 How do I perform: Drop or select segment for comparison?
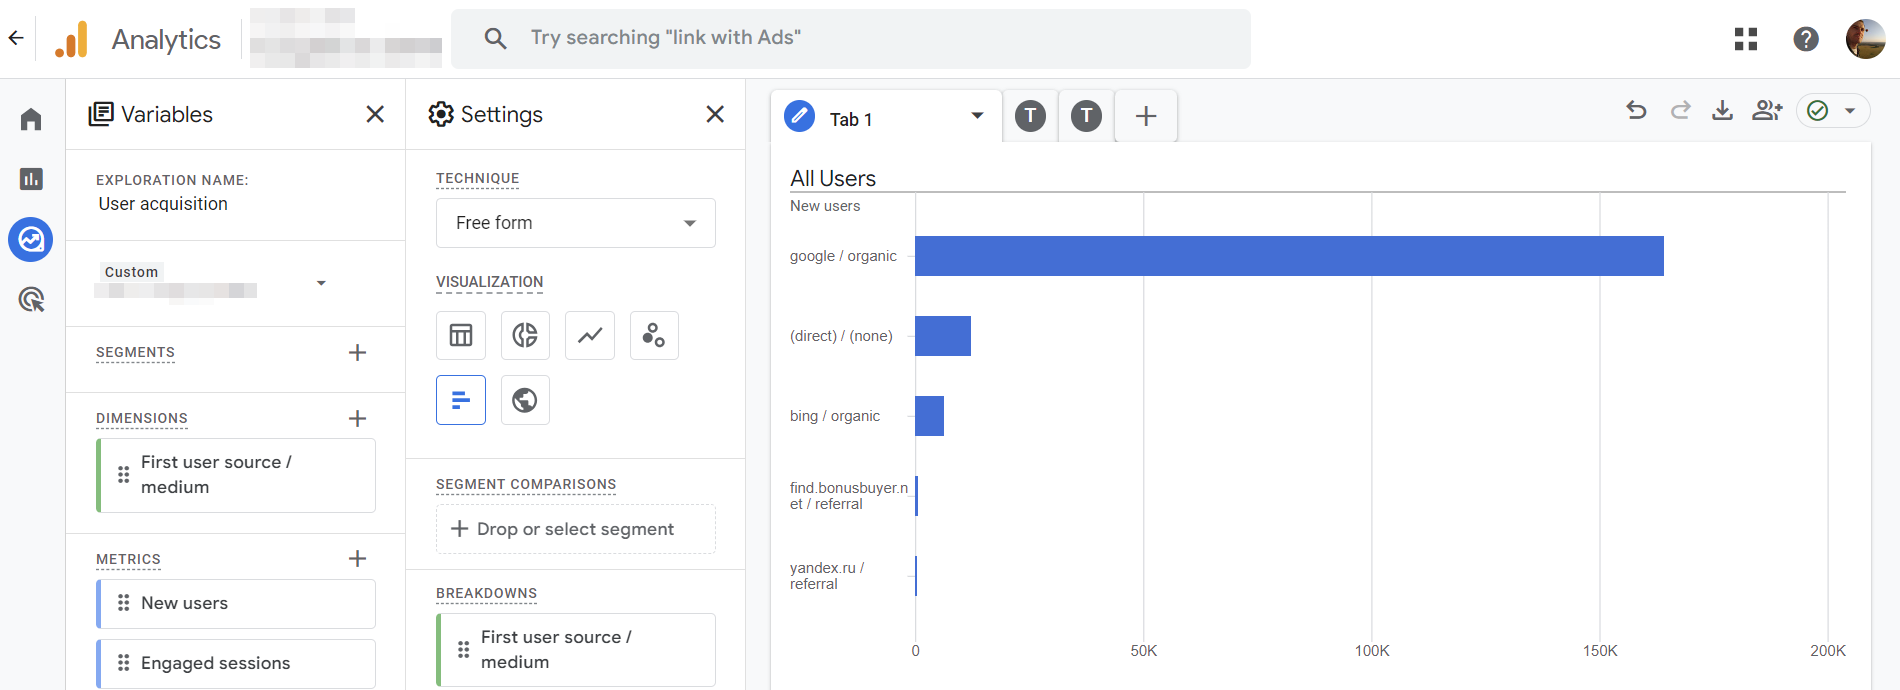point(576,529)
